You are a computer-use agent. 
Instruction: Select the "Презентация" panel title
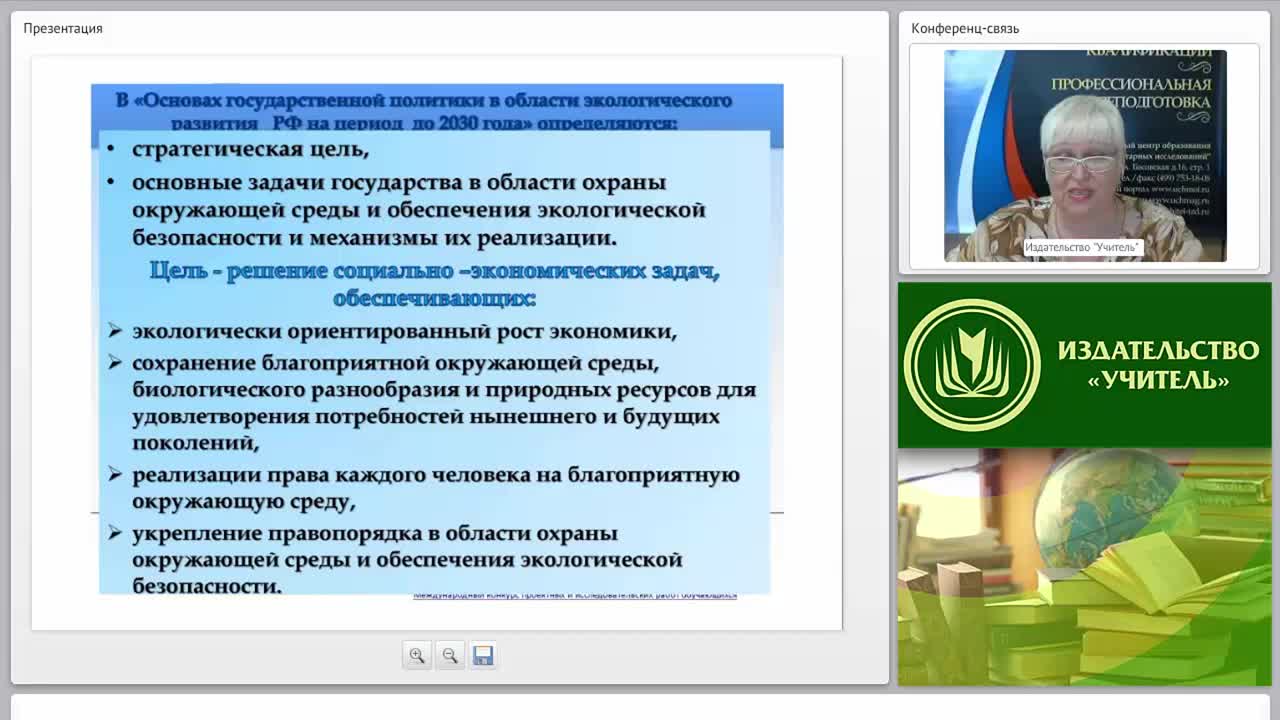[63, 28]
